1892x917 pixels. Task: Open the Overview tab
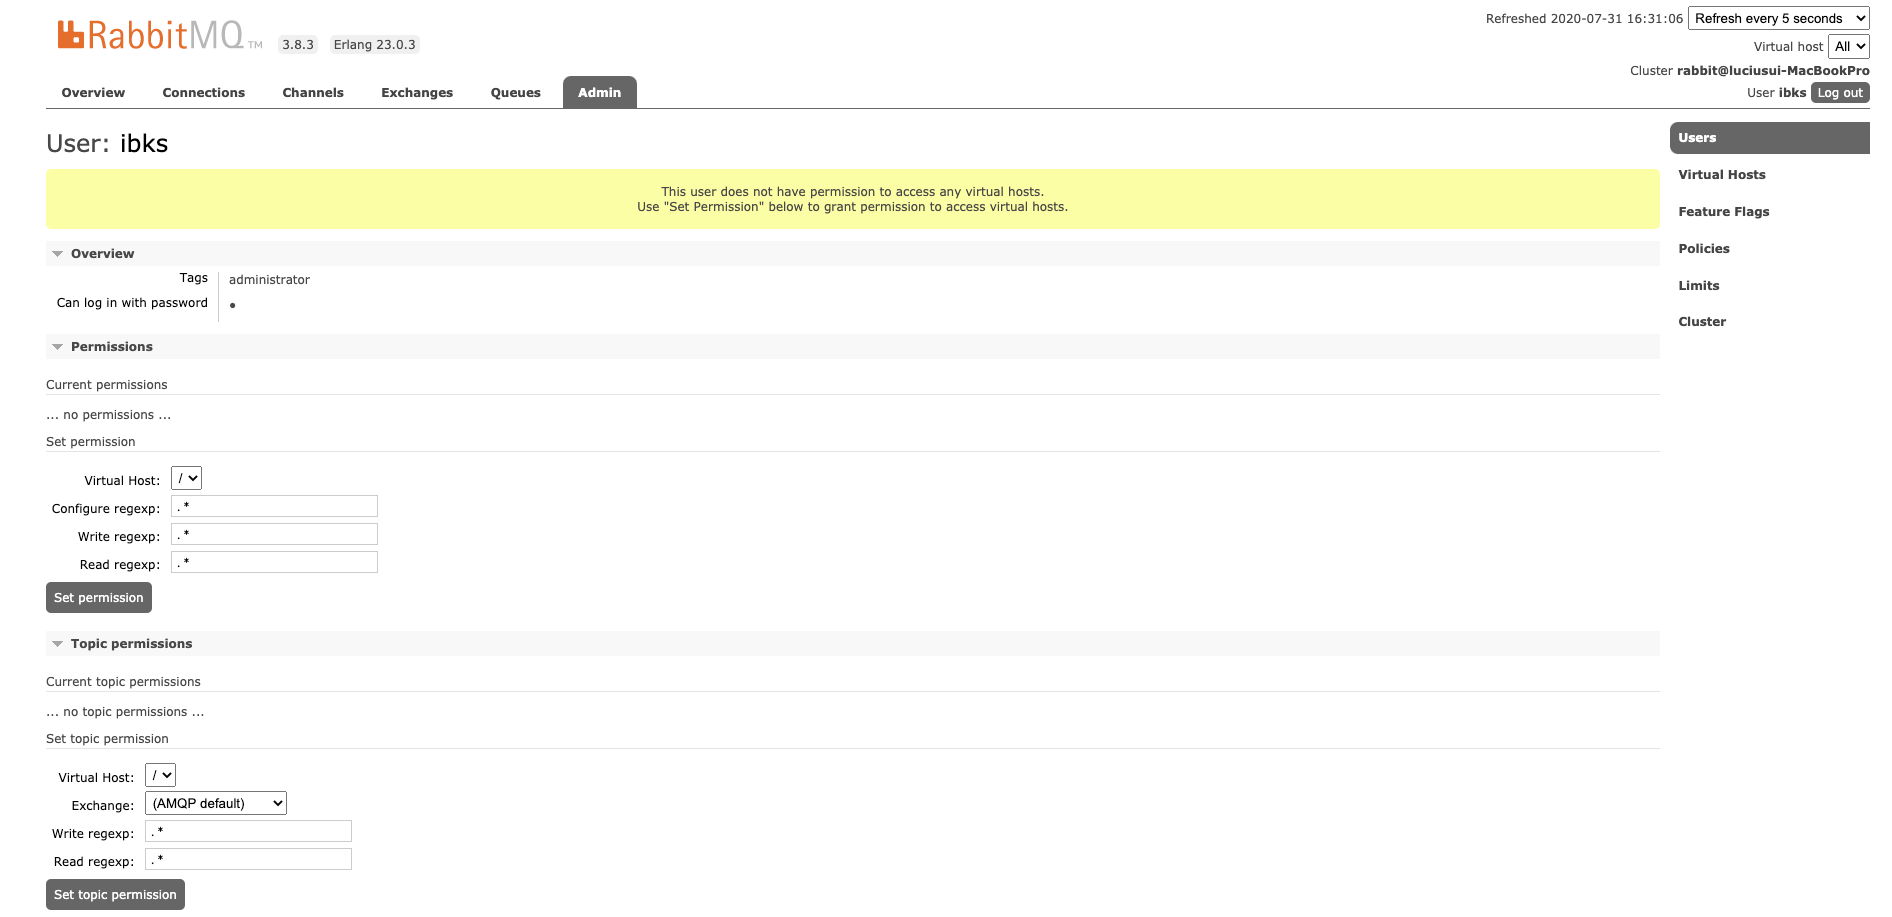pos(93,93)
